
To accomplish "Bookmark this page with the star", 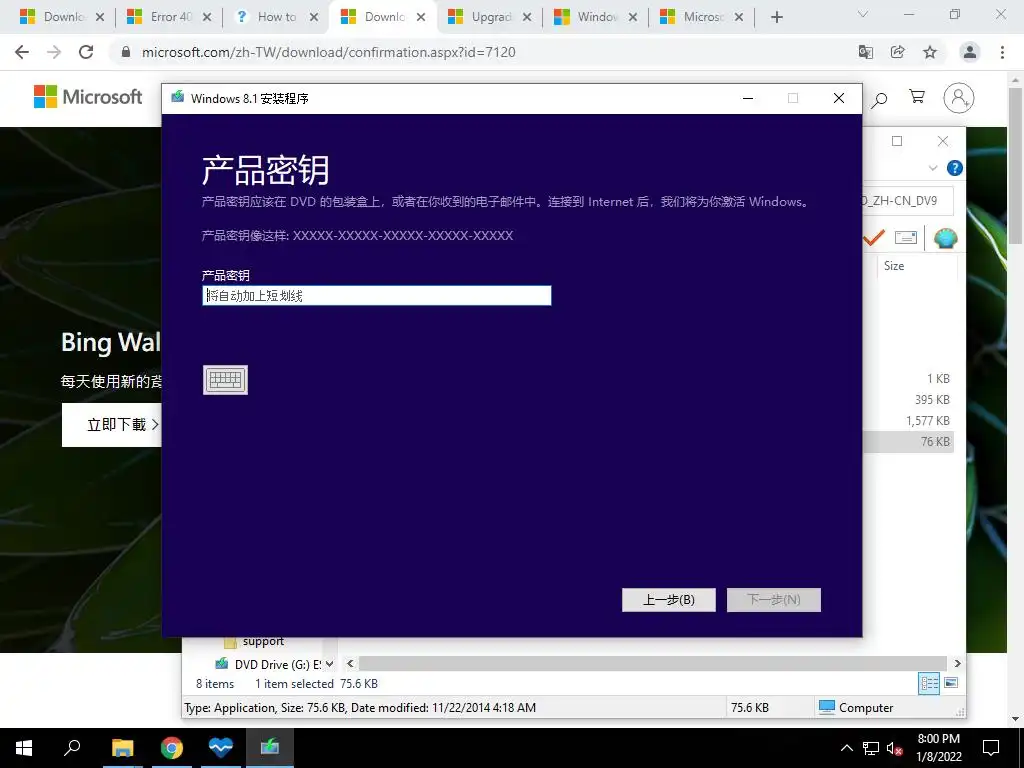I will (930, 52).
